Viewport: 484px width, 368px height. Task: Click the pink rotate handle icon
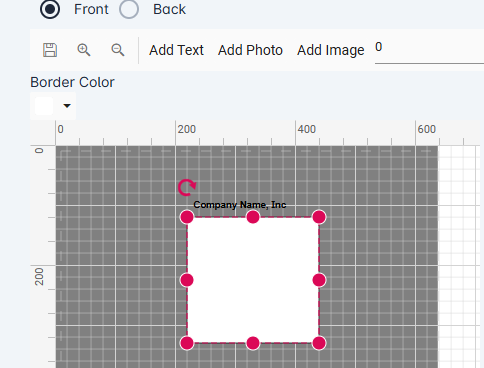click(x=187, y=187)
